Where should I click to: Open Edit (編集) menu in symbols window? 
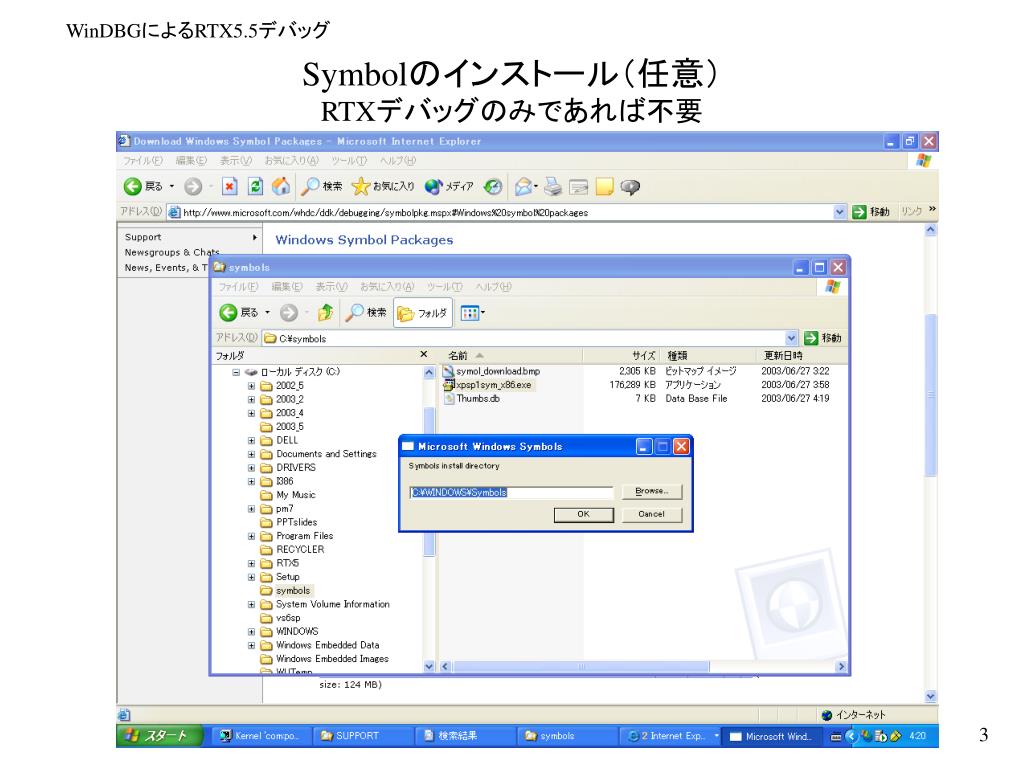(287, 287)
